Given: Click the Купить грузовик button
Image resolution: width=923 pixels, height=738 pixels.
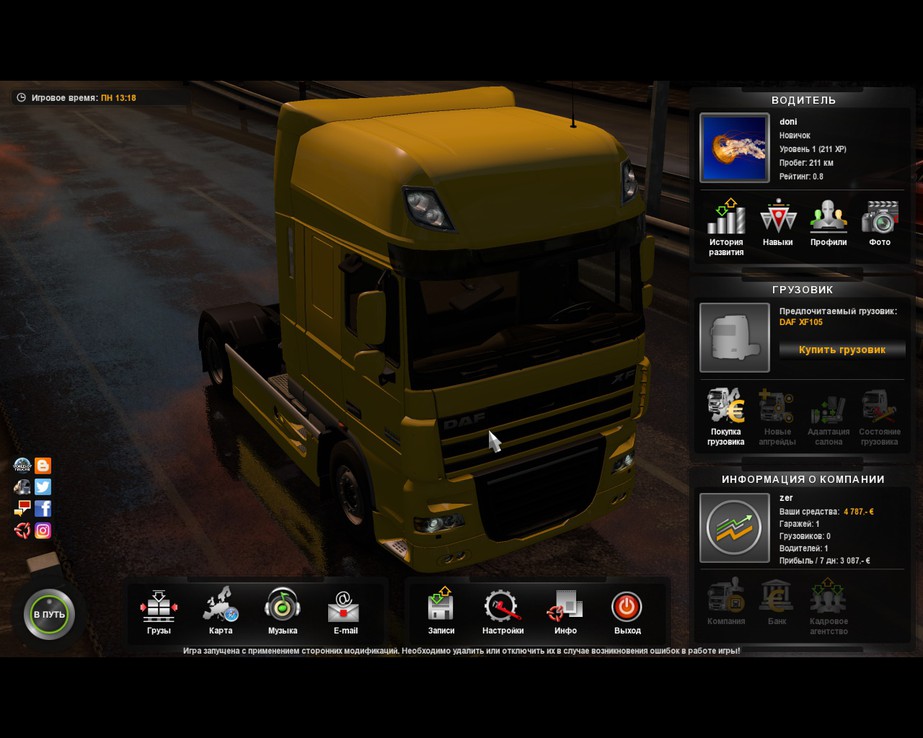Looking at the screenshot, I should coord(842,350).
